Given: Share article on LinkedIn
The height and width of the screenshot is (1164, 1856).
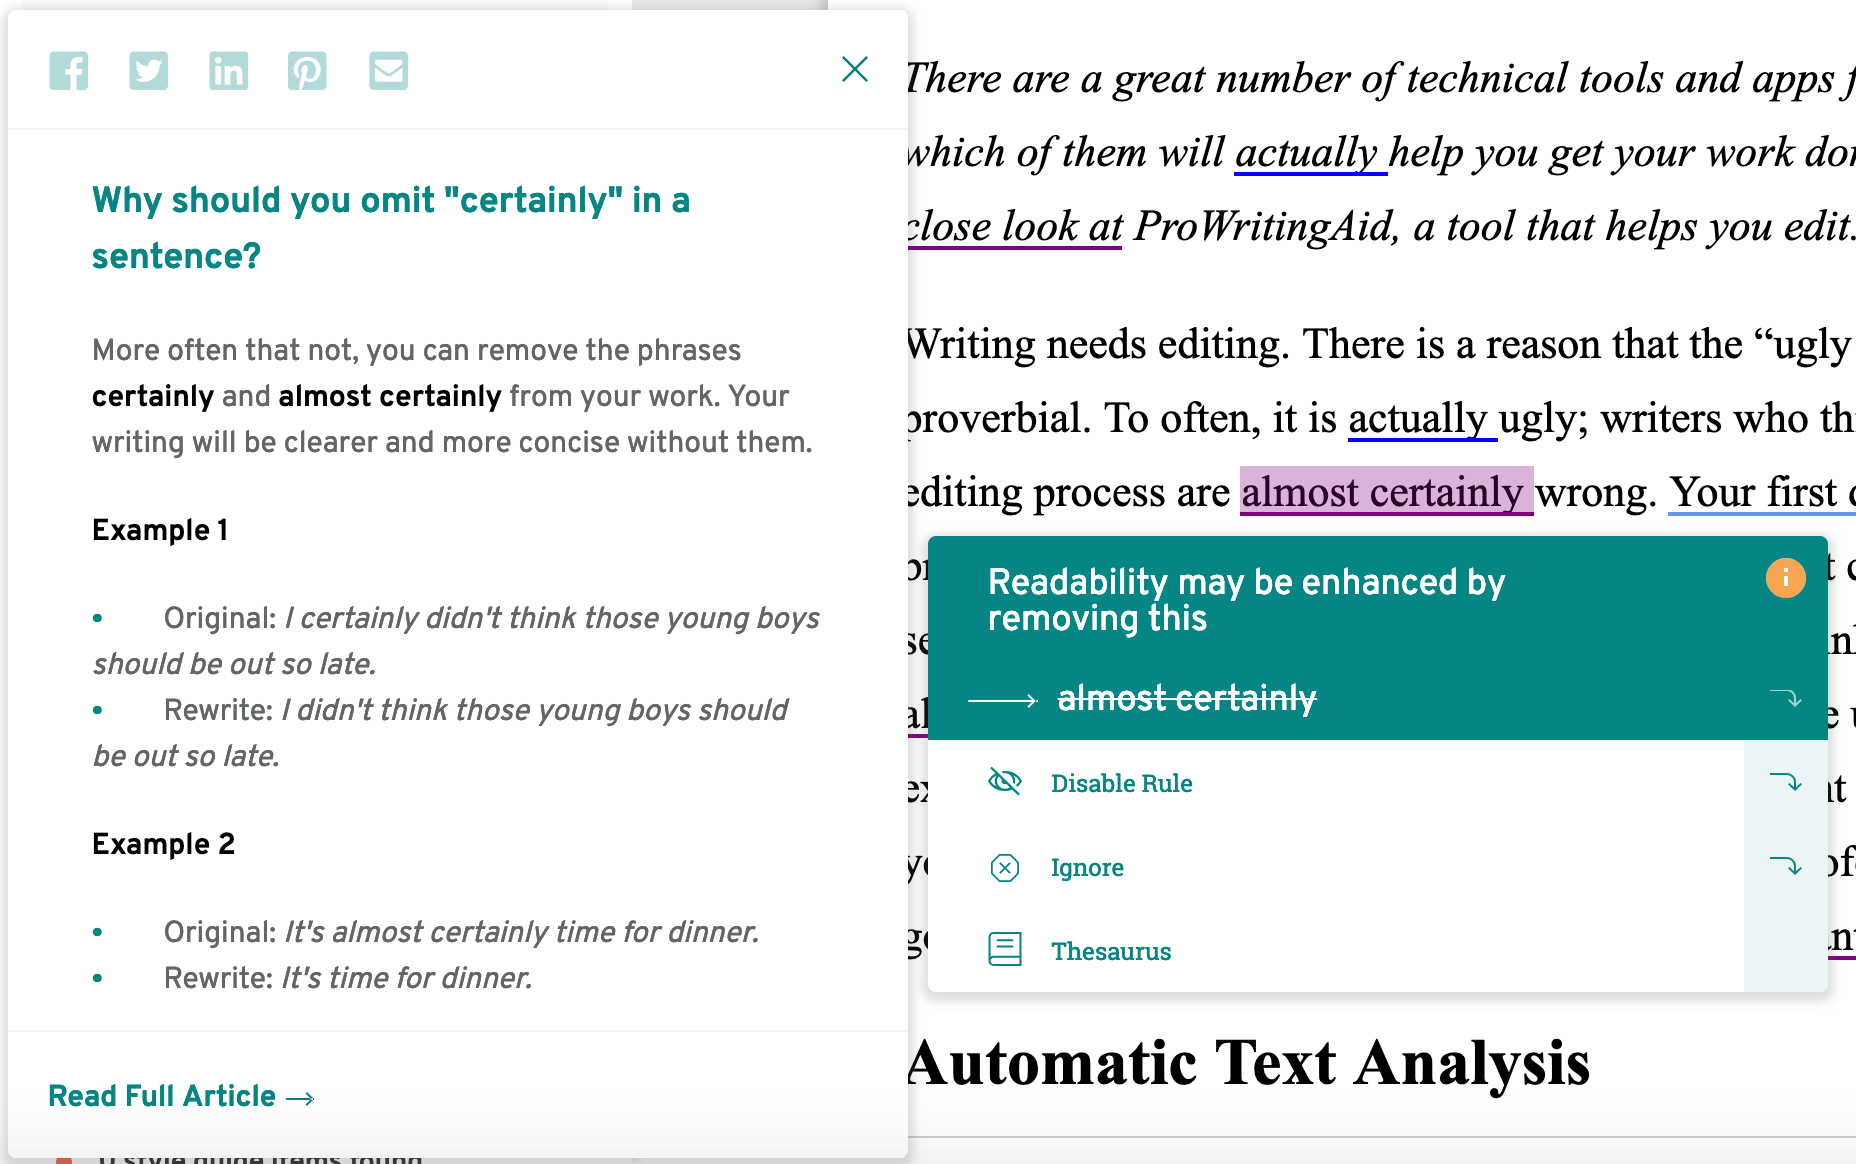Looking at the screenshot, I should click(228, 71).
